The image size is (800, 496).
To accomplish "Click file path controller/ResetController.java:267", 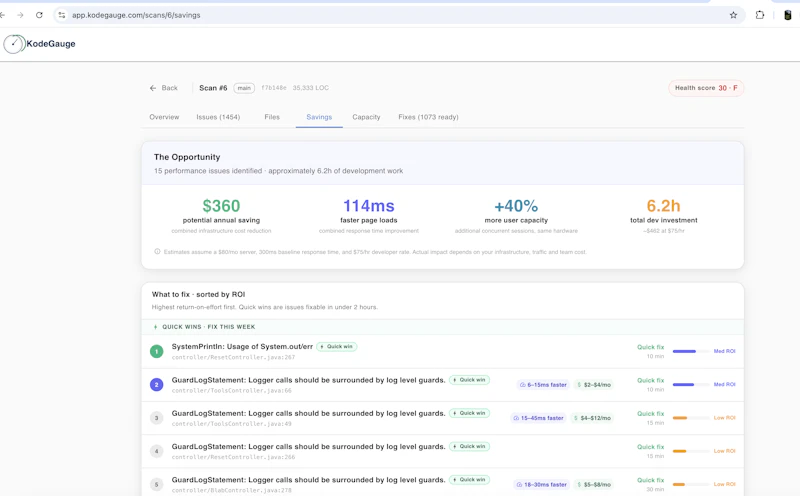I will (x=233, y=357).
